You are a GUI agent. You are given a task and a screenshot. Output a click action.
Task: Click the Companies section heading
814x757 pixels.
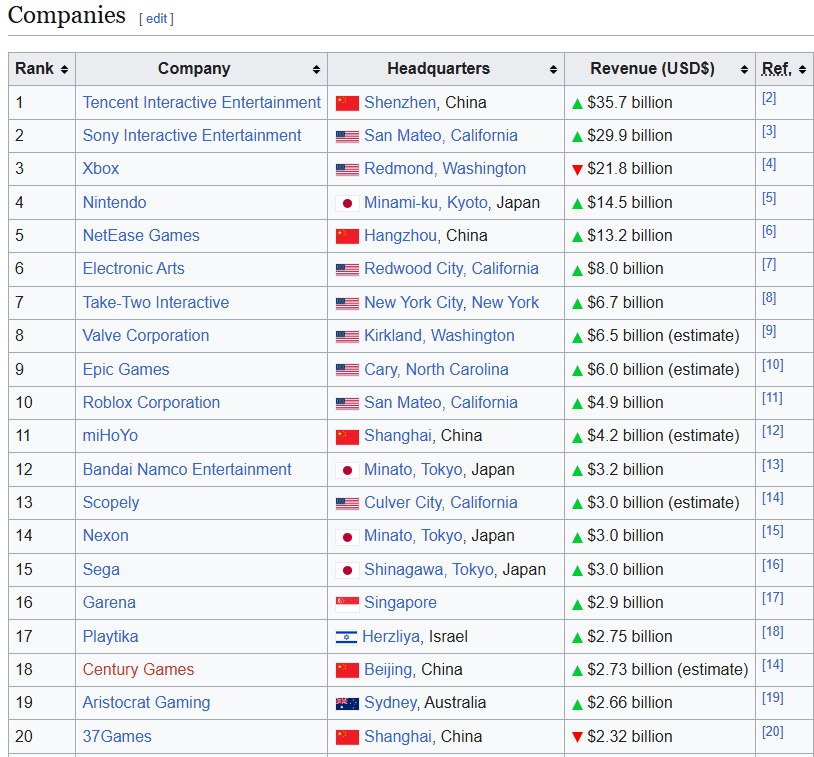[66, 15]
